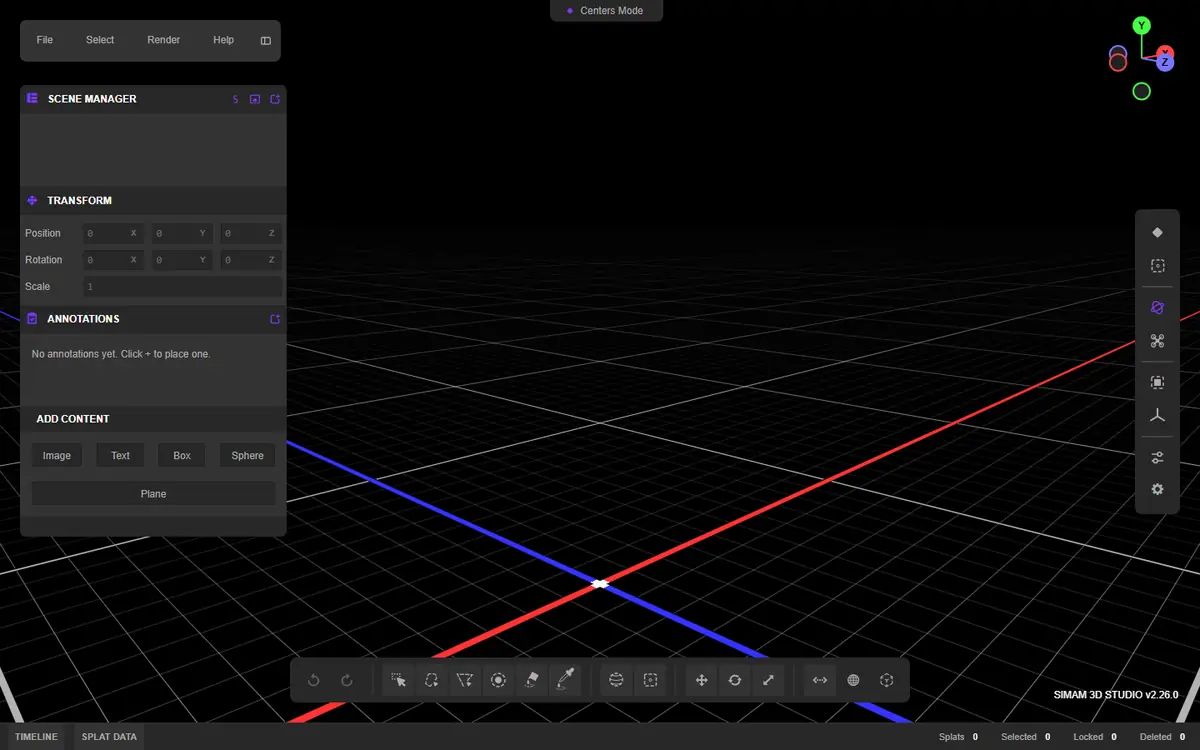The width and height of the screenshot is (1200, 750).
Task: Open the Help menu
Action: coord(224,40)
